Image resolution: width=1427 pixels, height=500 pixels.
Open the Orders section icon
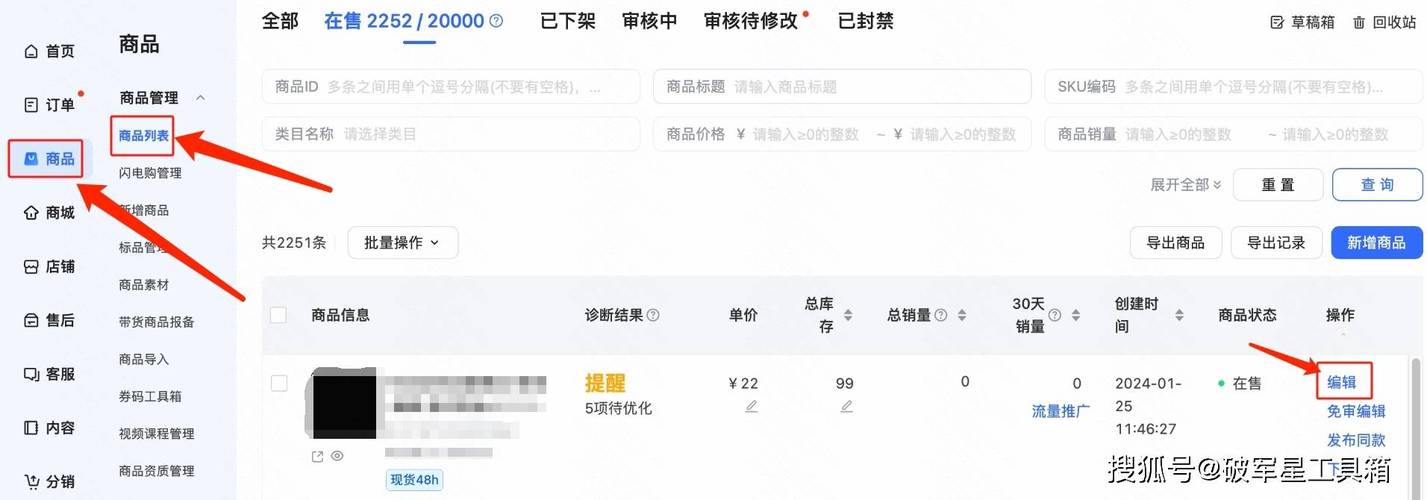(32, 105)
